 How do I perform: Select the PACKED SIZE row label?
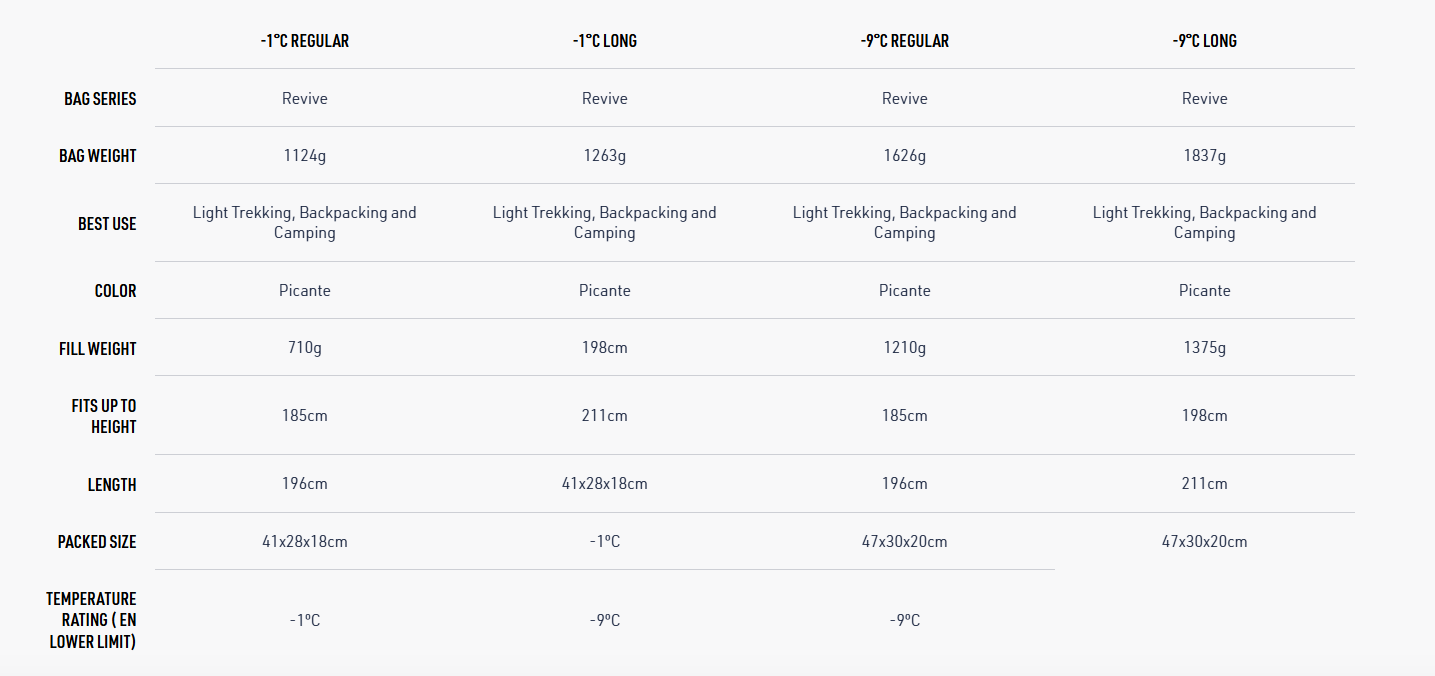(x=97, y=542)
